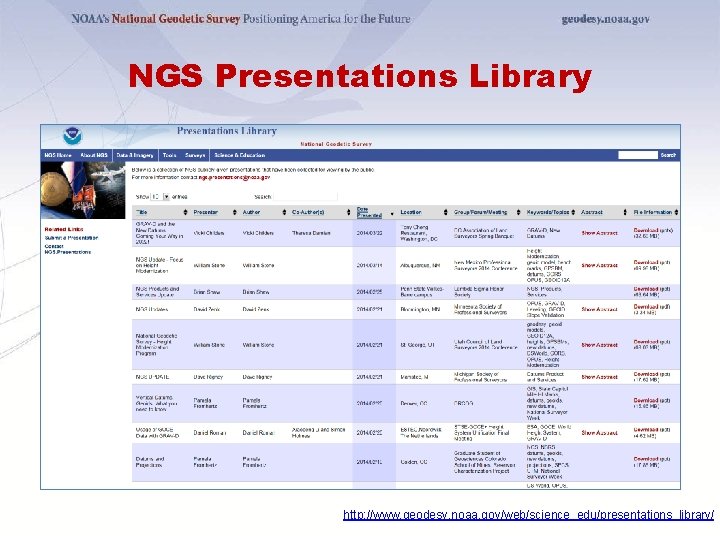This screenshot has height=540, width=720.
Task: Open the Surveys menu item
Action: pyautogui.click(x=195, y=155)
